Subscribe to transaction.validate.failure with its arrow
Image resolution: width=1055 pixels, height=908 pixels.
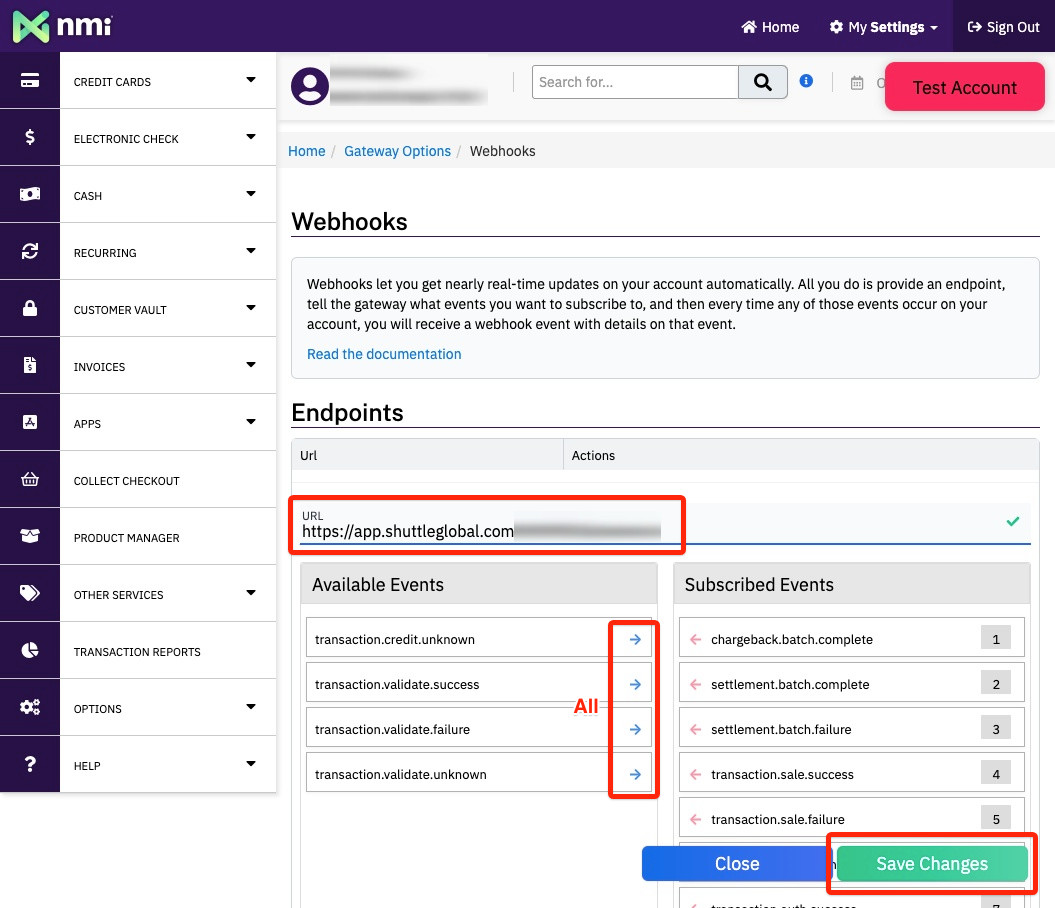pyautogui.click(x=634, y=730)
